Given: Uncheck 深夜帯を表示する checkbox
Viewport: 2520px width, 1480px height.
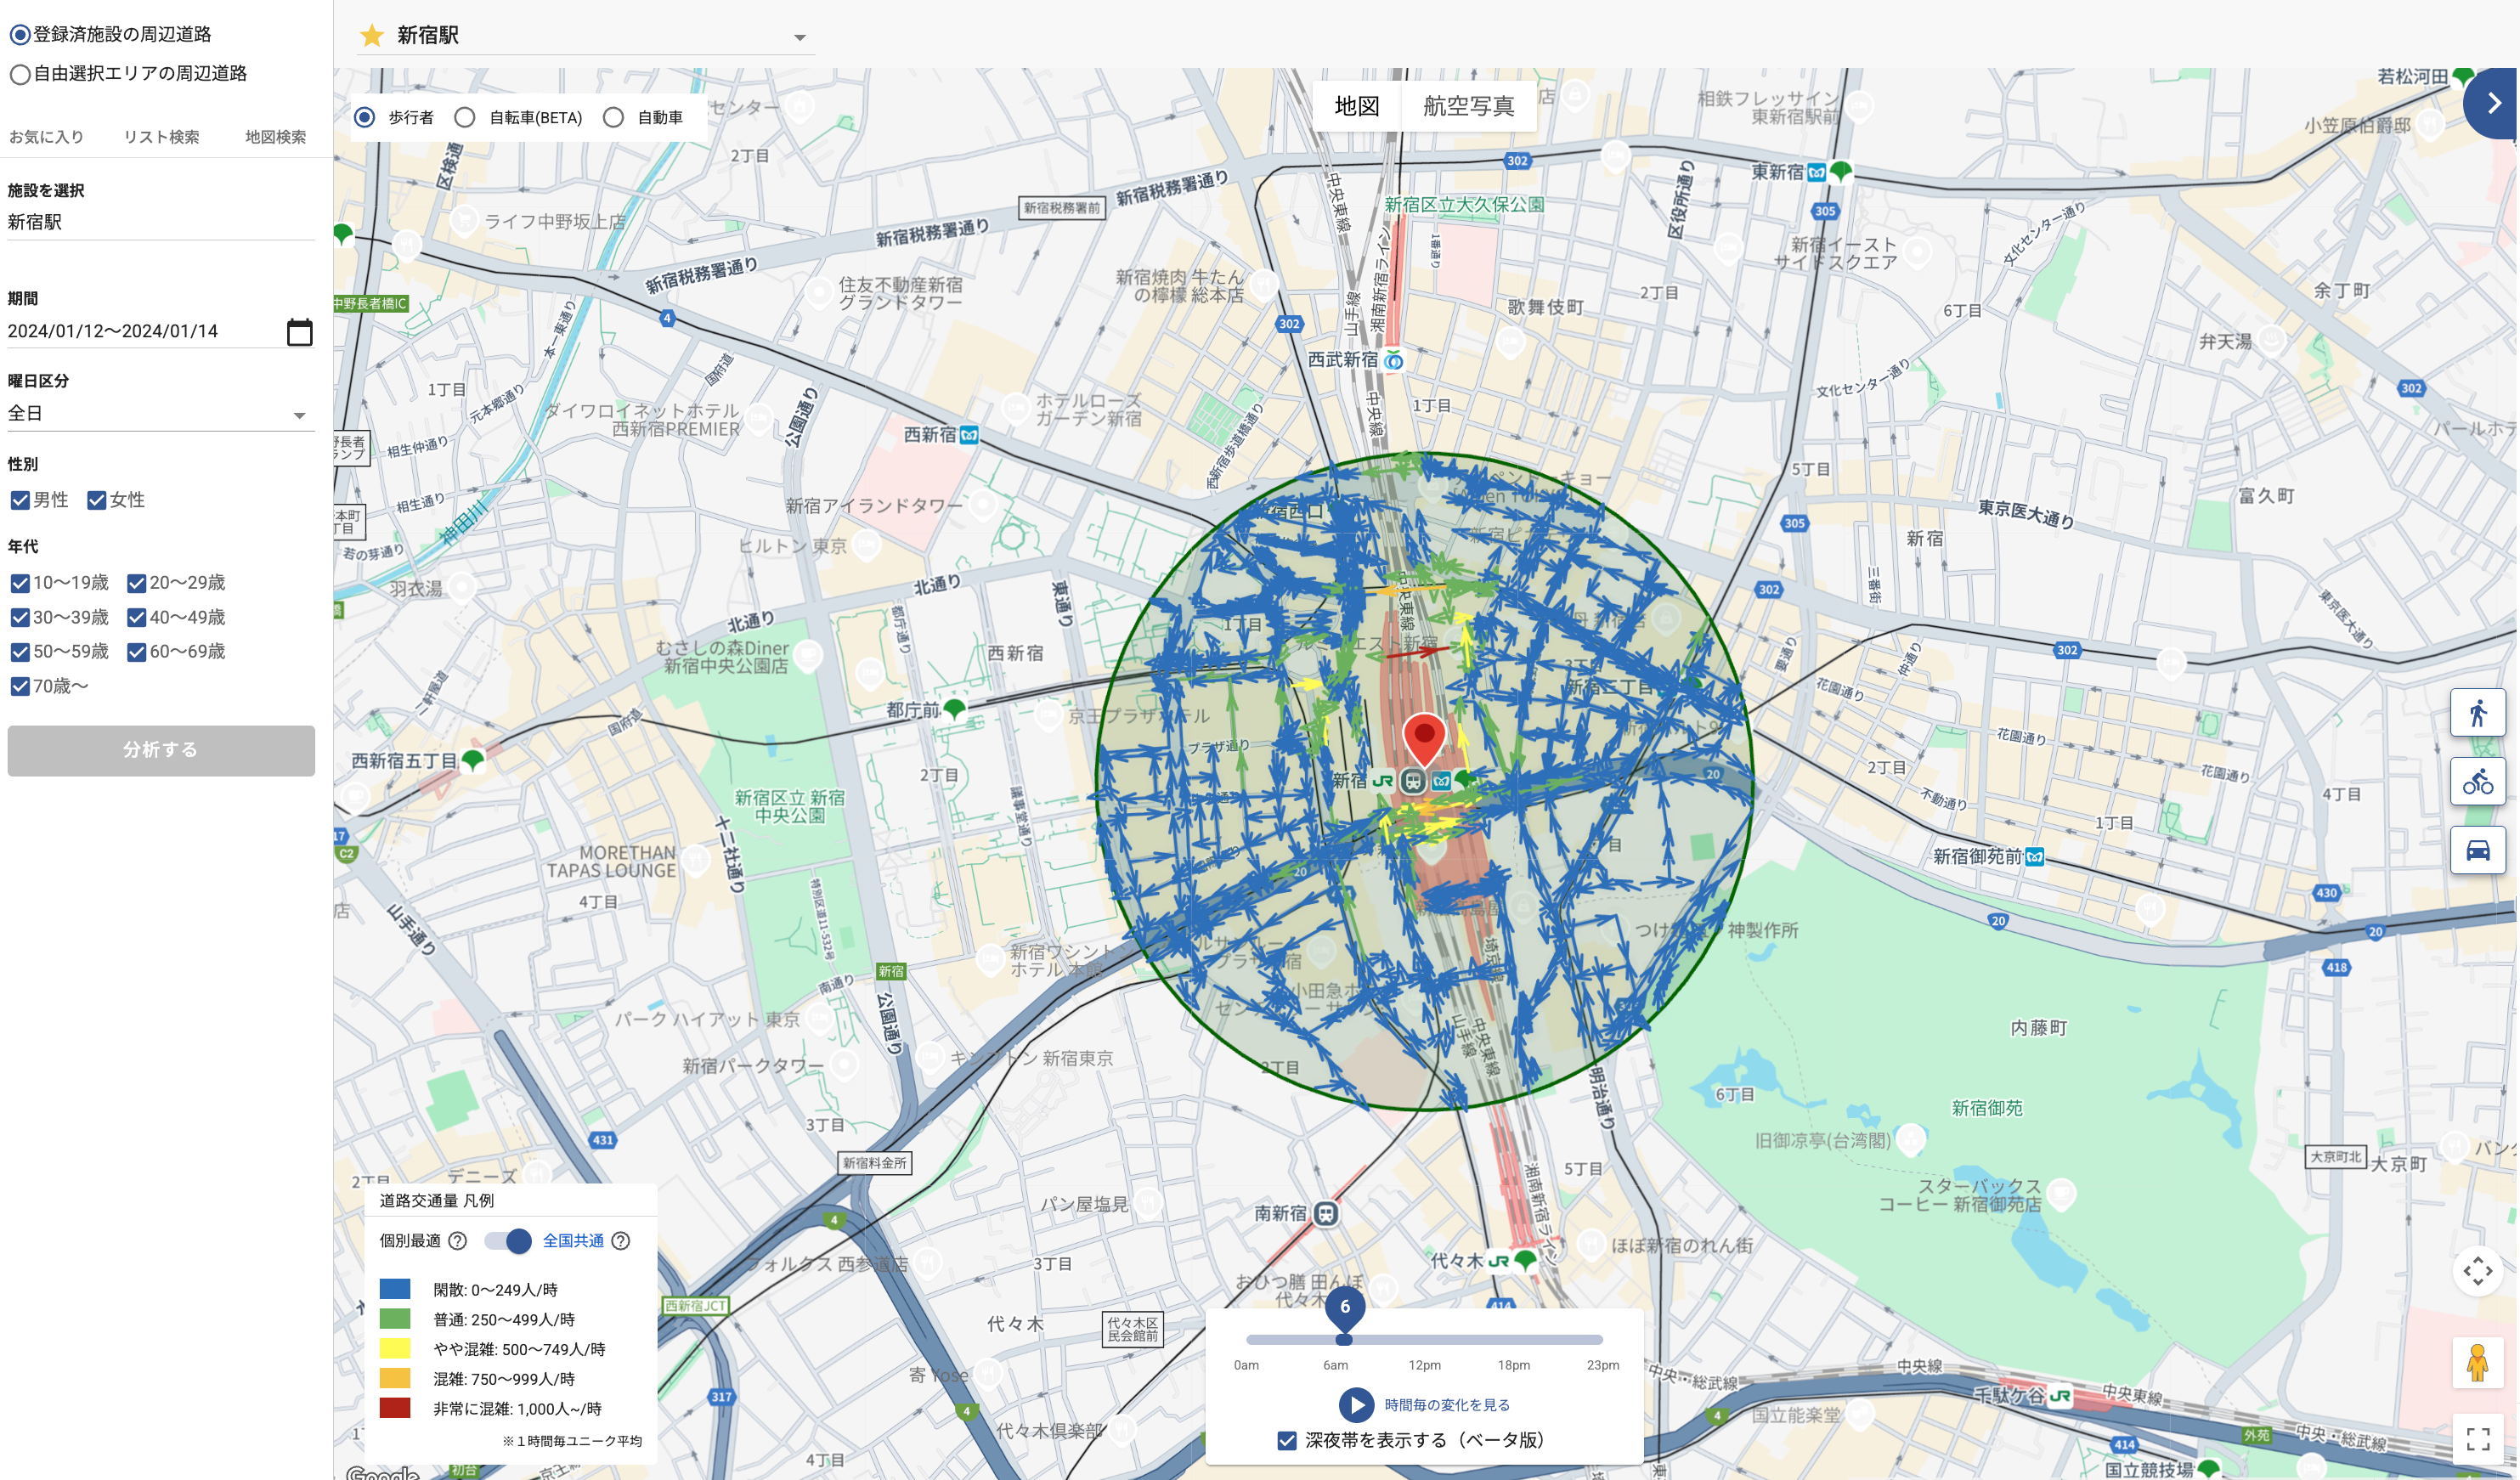Looking at the screenshot, I should tap(1287, 1440).
